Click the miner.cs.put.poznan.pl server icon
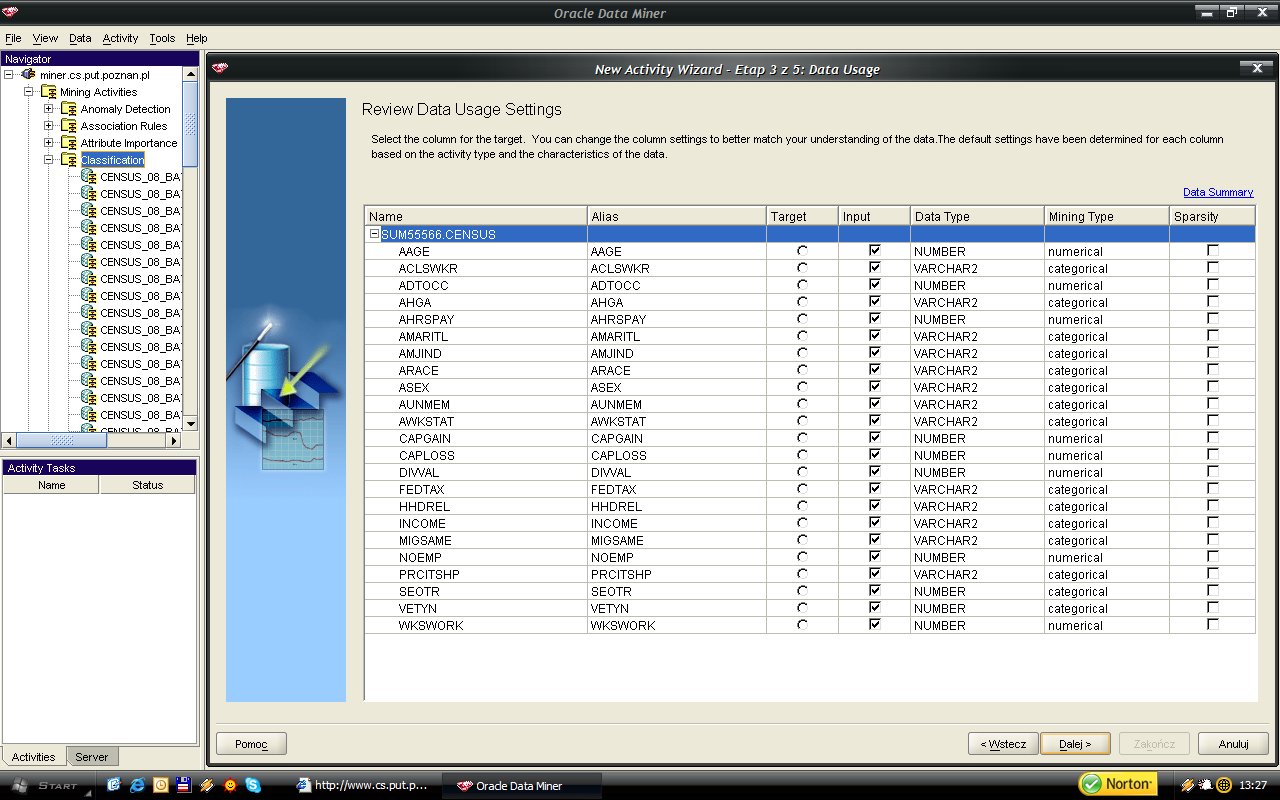Screen dimensions: 1280x800 pos(29,75)
